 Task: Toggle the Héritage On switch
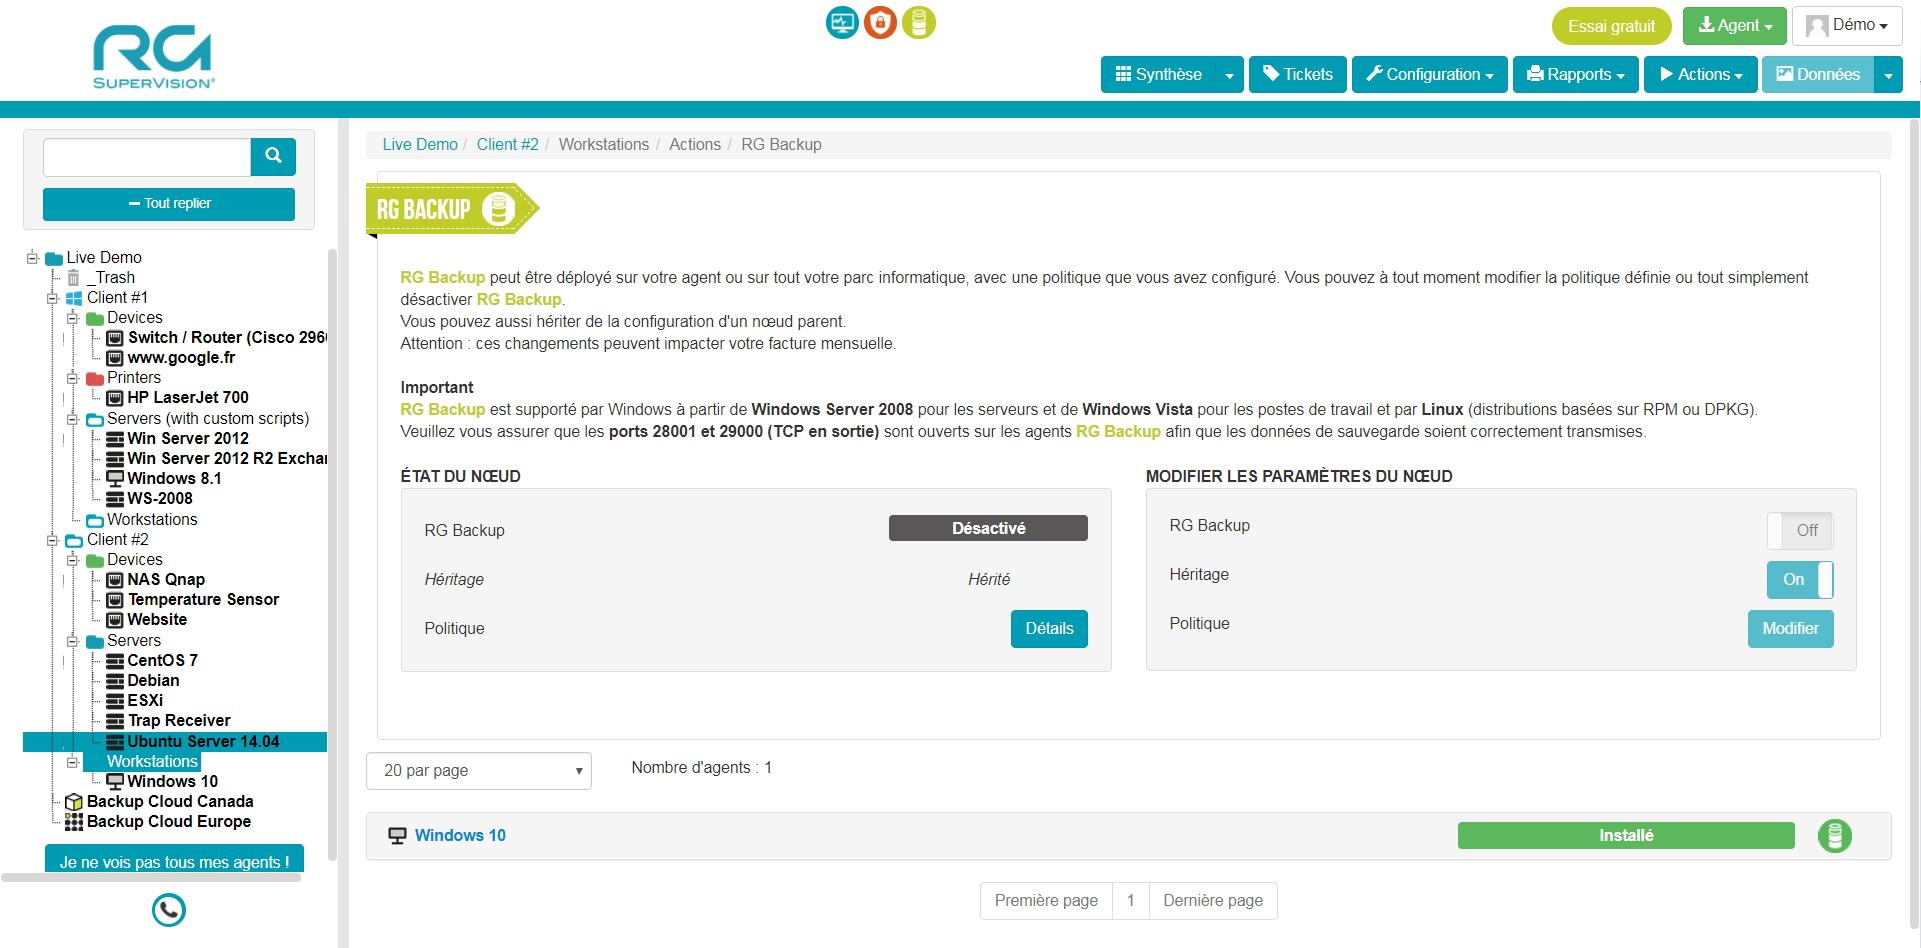tap(1800, 579)
